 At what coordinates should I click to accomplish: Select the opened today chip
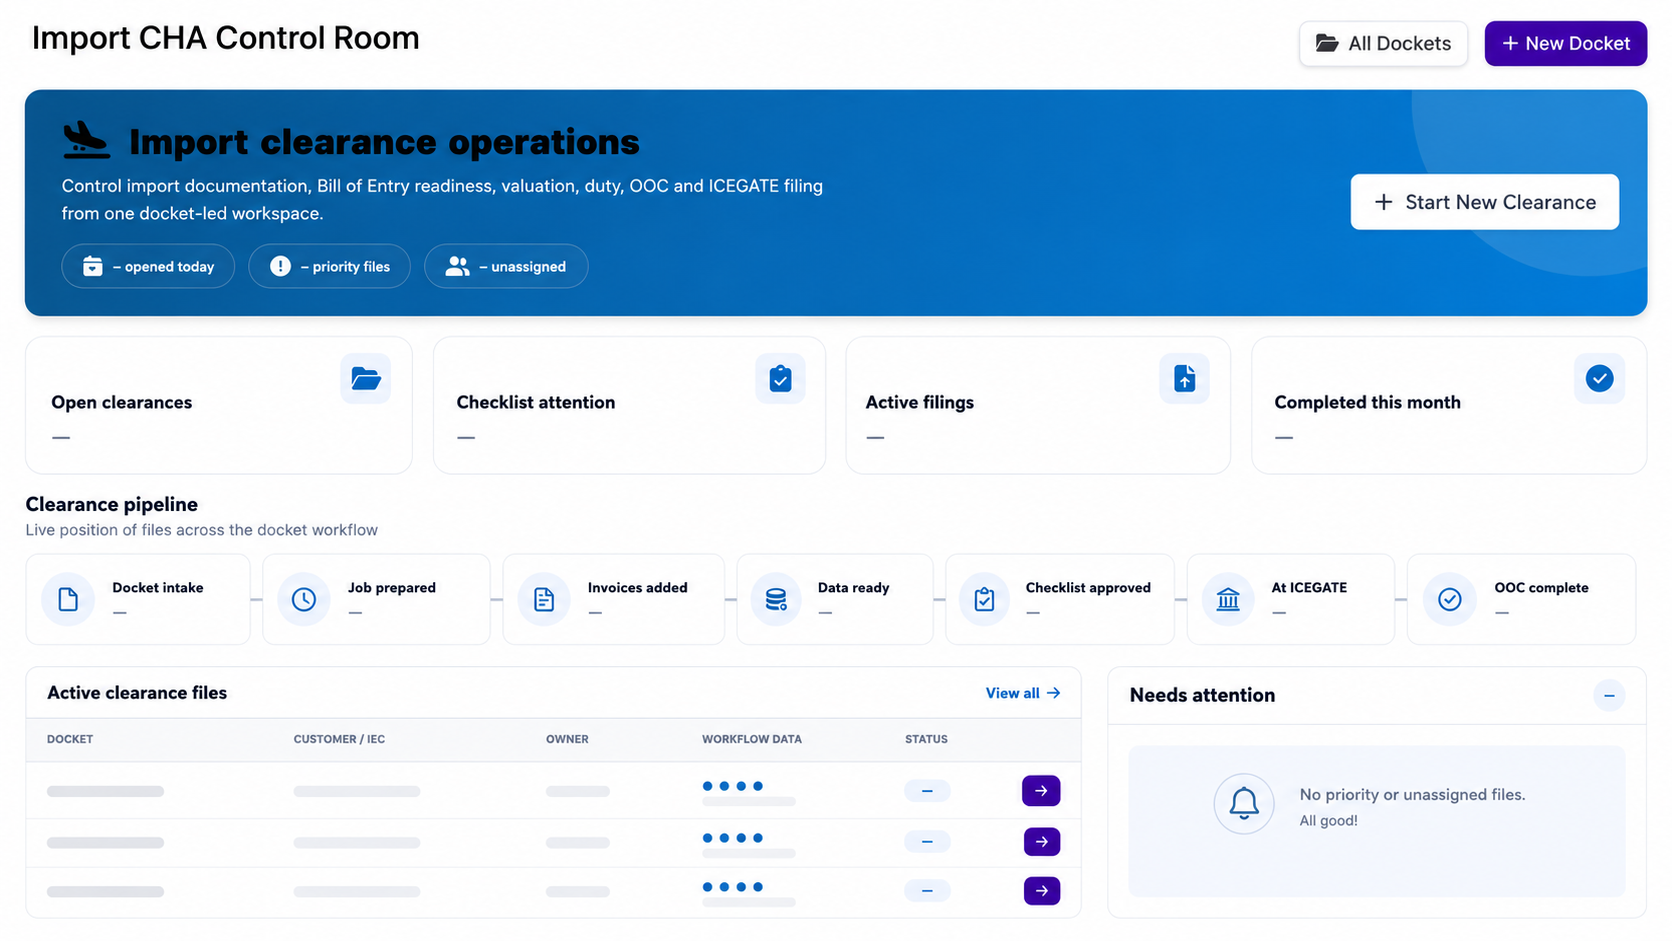[148, 266]
